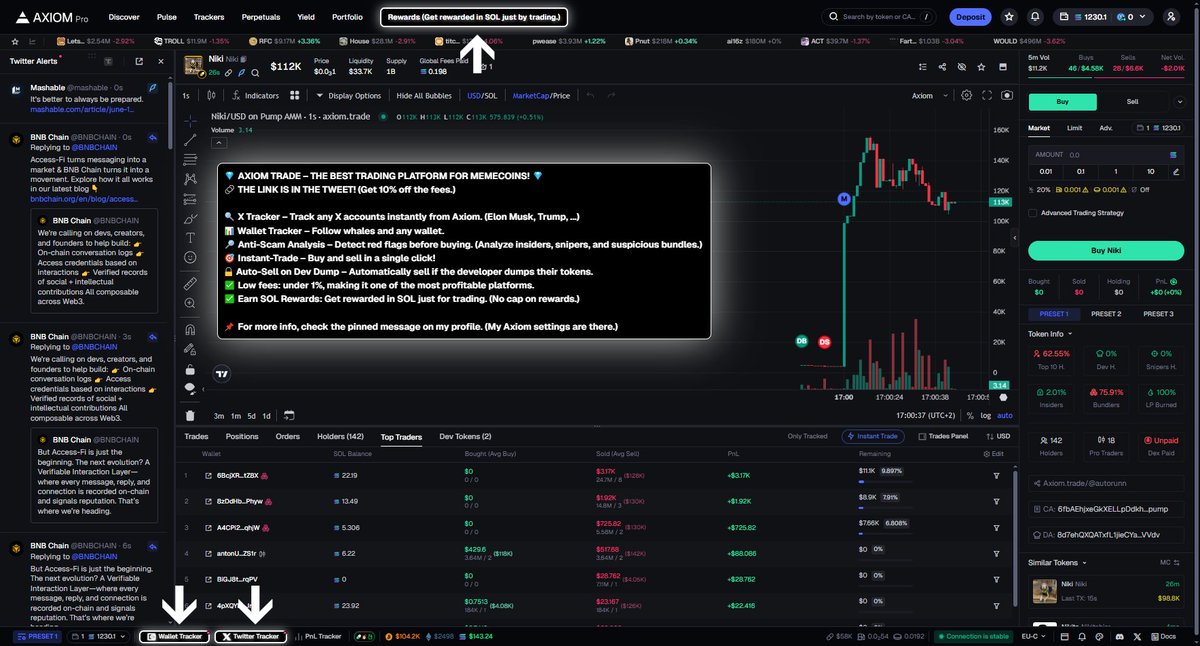Open the Twitter Tracker
Viewport: 1200px width, 646px height.
pyautogui.click(x=251, y=636)
